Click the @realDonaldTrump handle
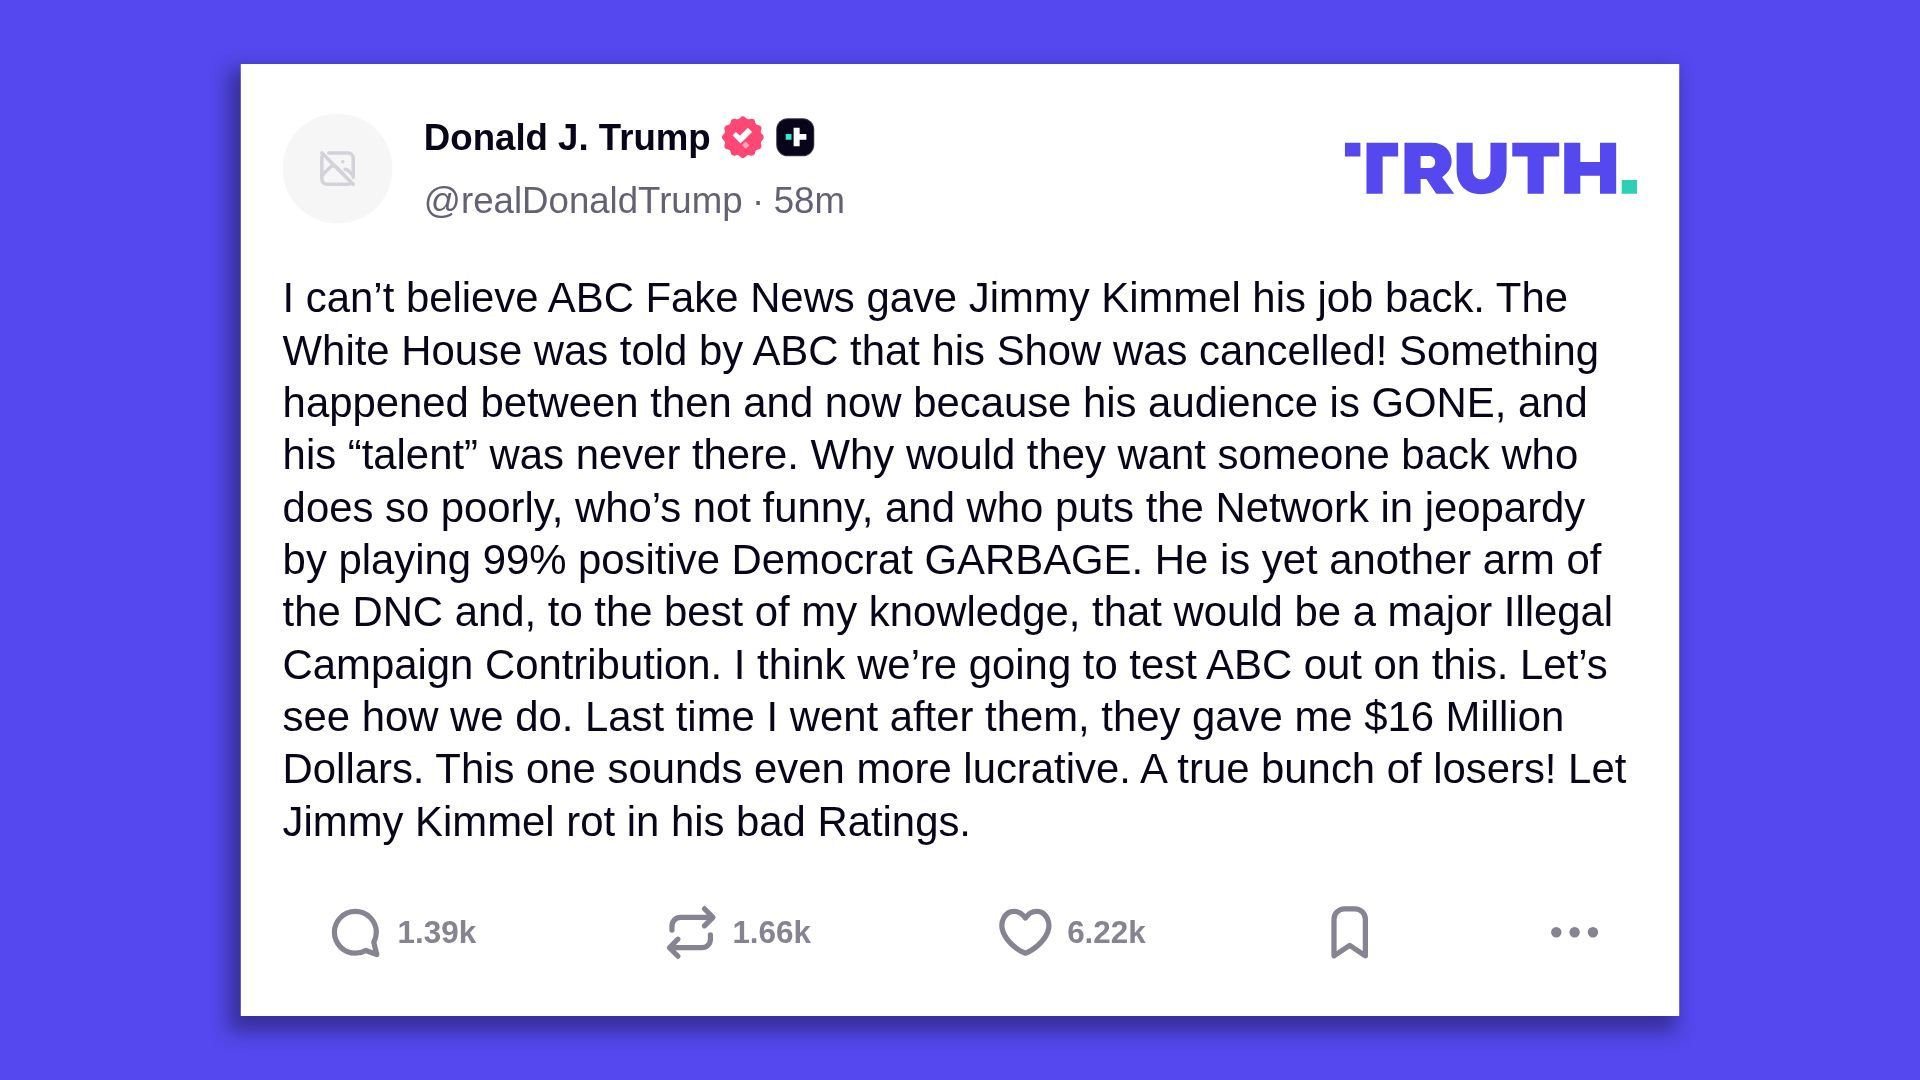This screenshot has height=1080, width=1920. tap(583, 201)
